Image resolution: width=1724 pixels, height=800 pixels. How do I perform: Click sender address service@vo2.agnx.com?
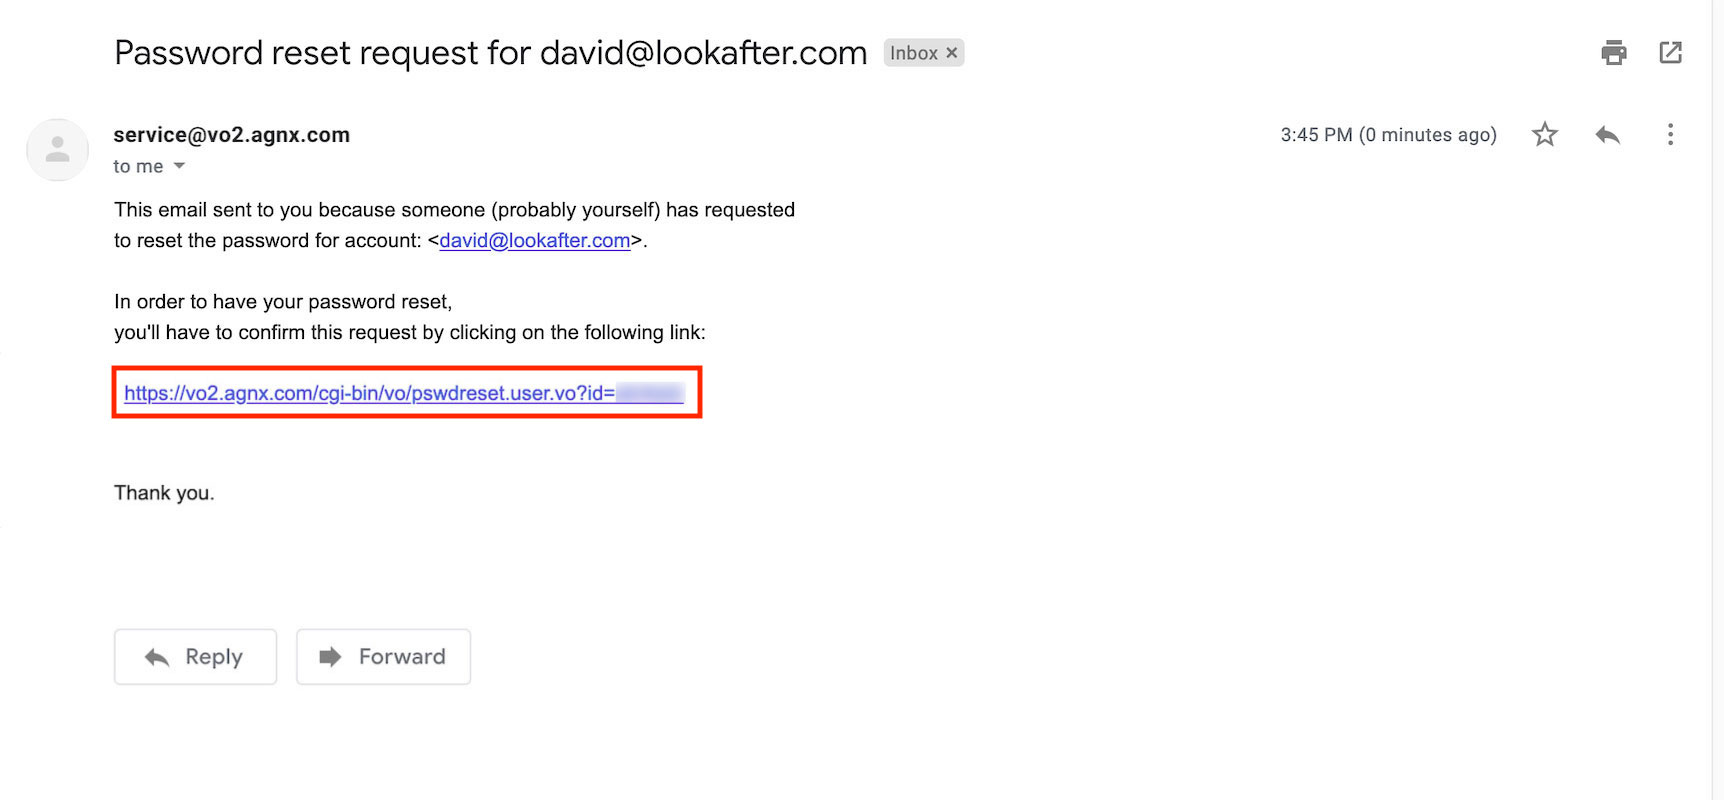[x=231, y=135]
